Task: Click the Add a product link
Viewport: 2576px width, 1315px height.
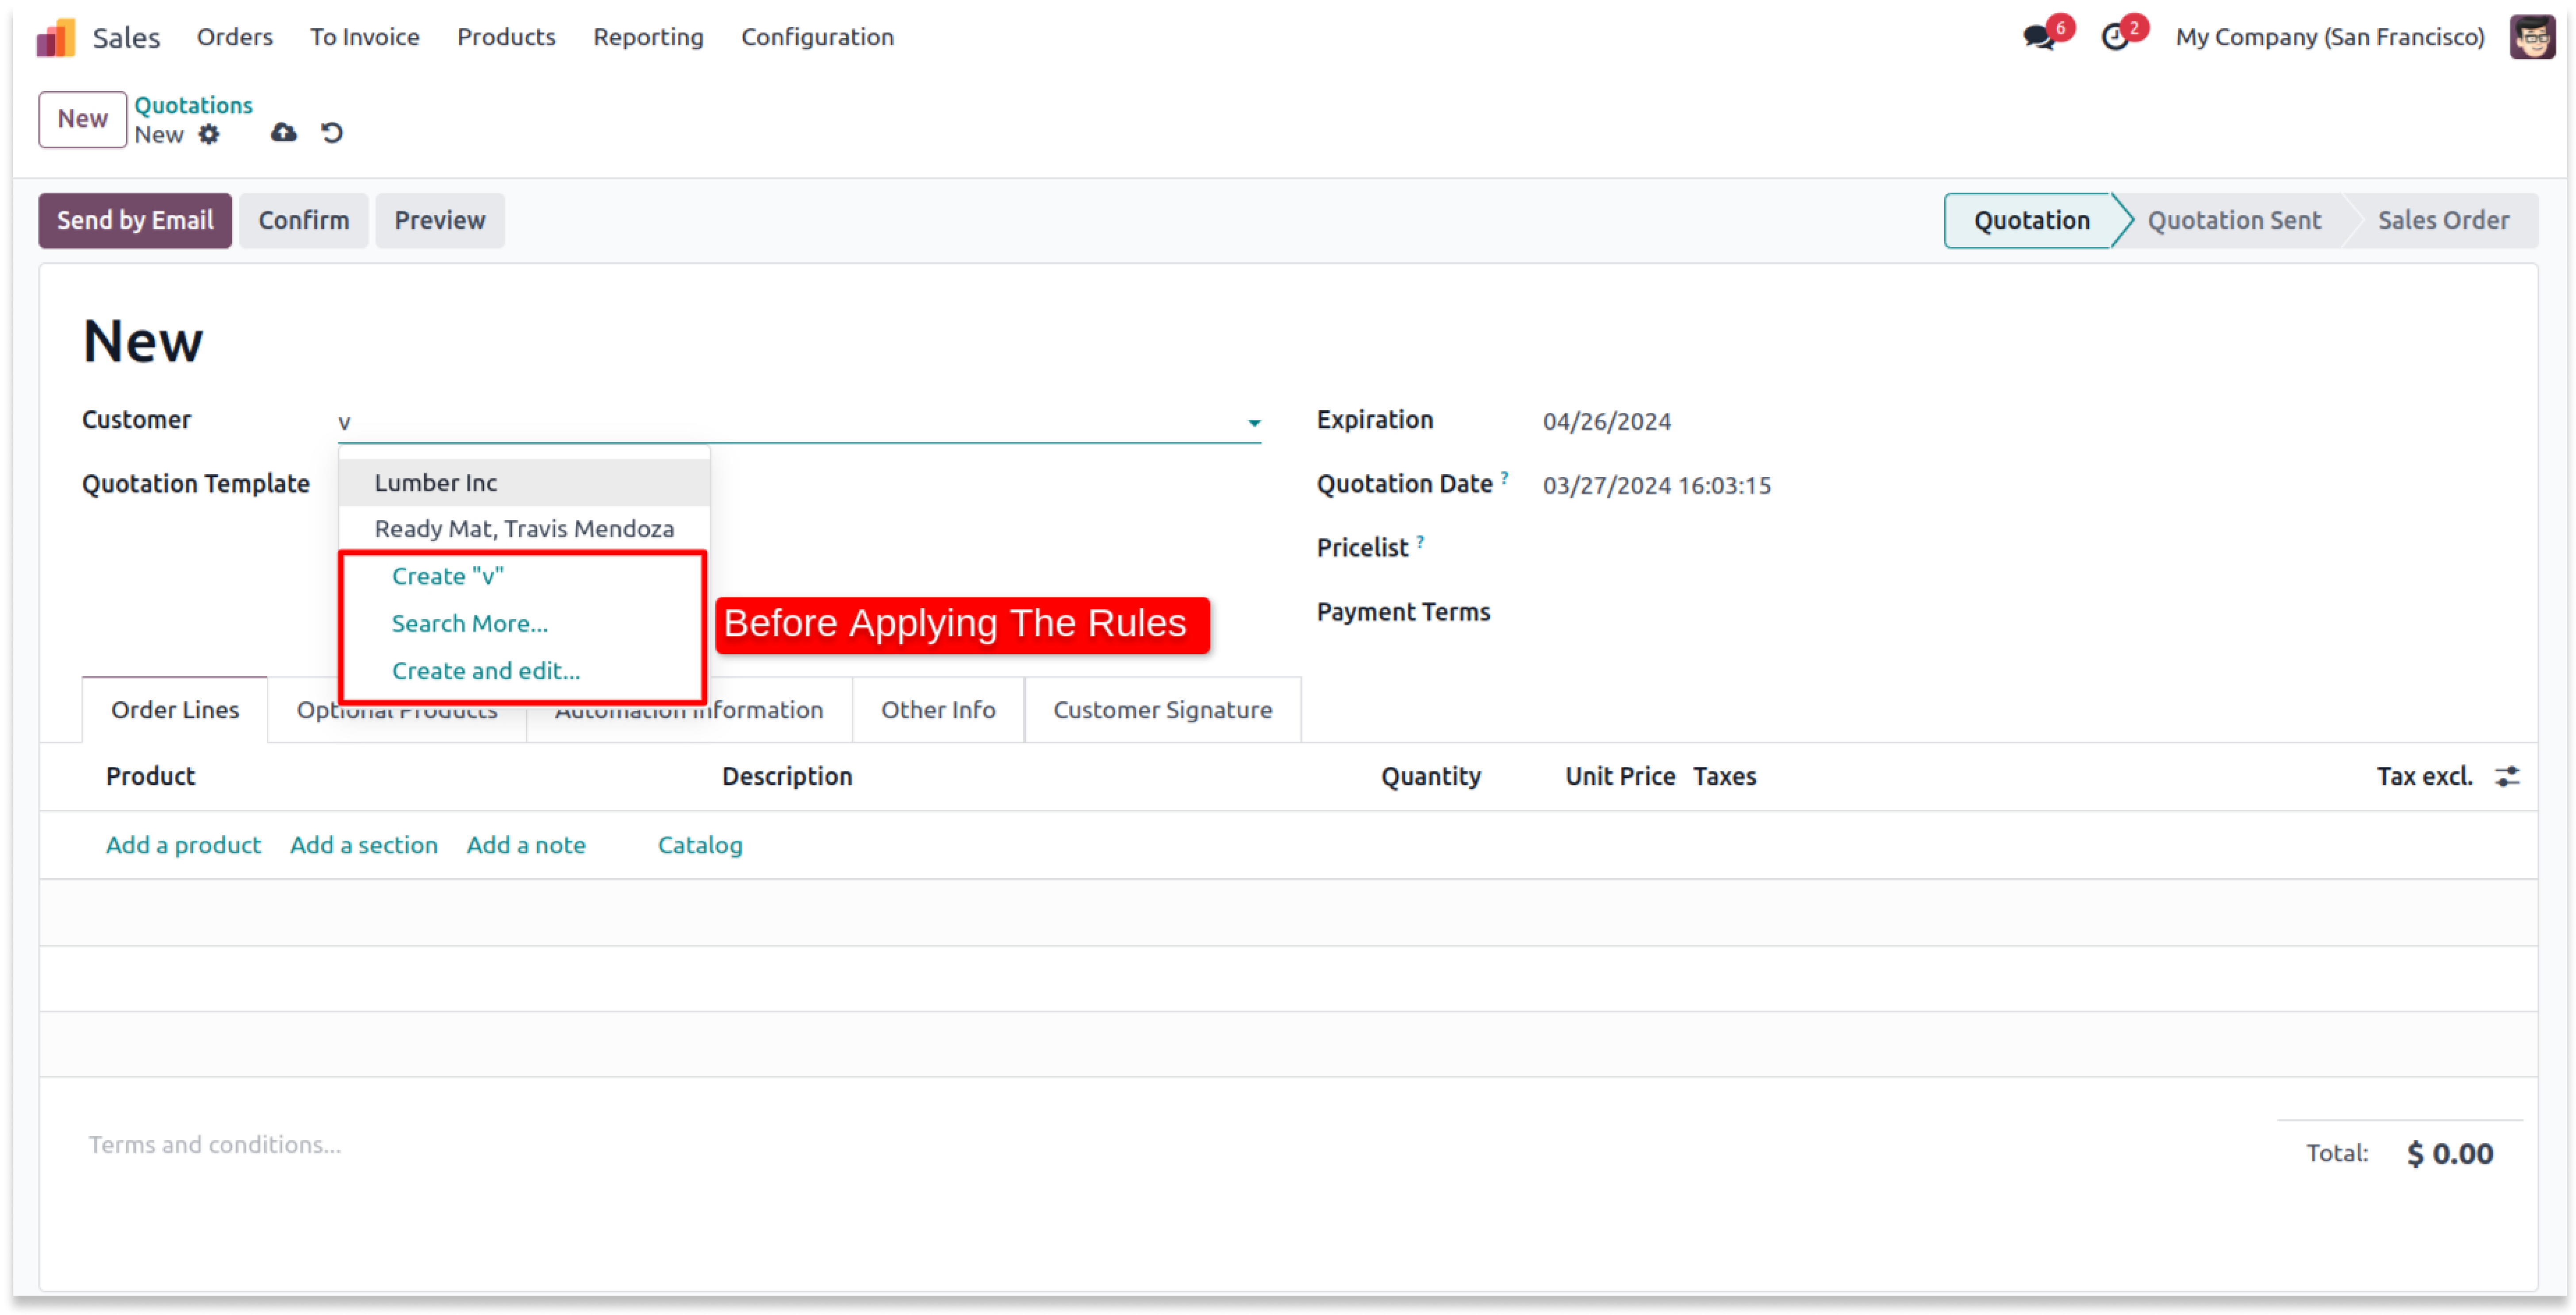Action: coord(183,845)
